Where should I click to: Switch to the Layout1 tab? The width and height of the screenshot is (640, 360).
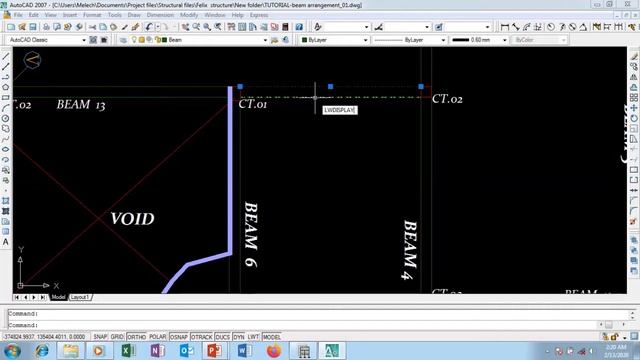[x=80, y=297]
